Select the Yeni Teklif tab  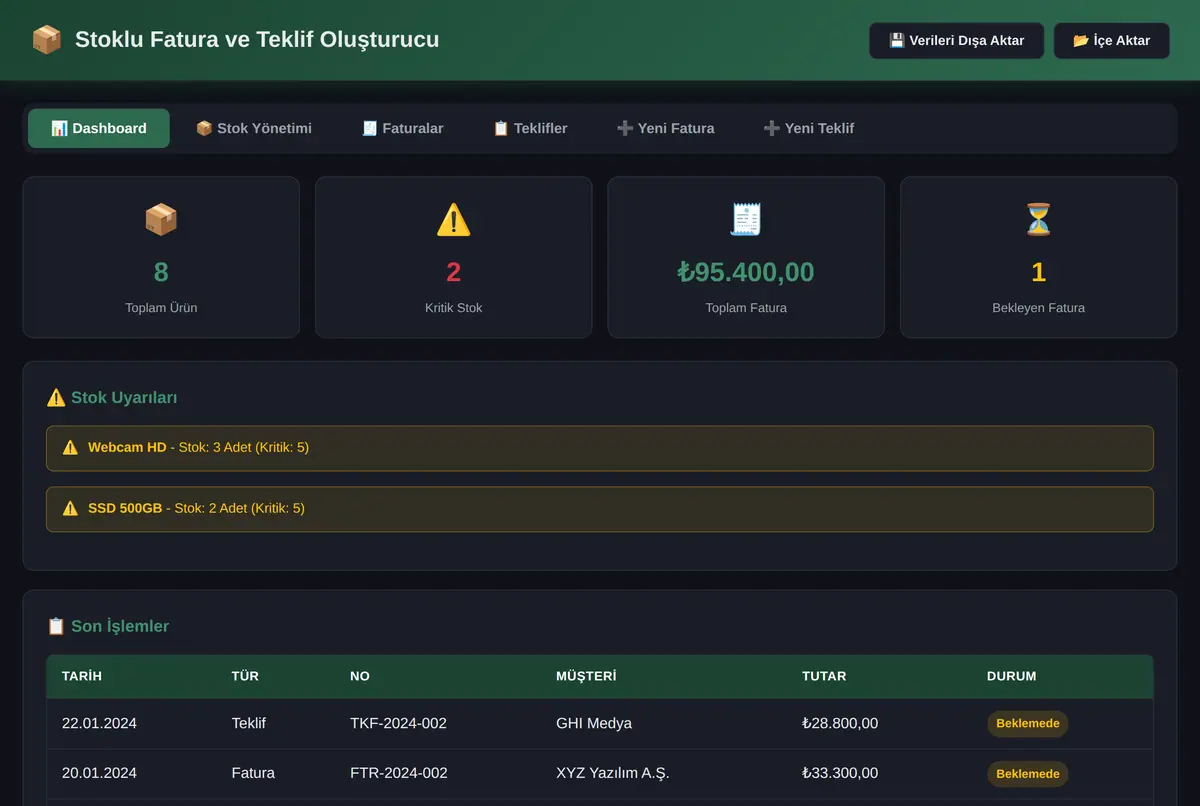[x=809, y=128]
